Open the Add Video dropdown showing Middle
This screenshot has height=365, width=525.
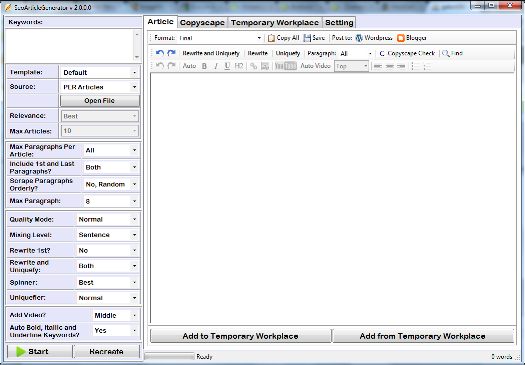pos(115,315)
